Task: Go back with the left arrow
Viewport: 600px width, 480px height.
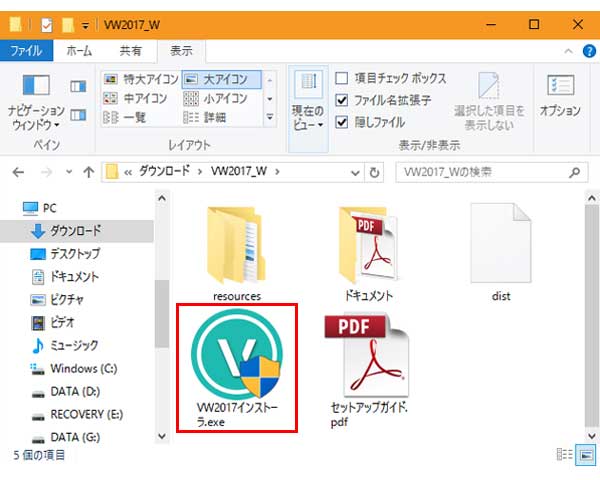Action: tap(18, 173)
